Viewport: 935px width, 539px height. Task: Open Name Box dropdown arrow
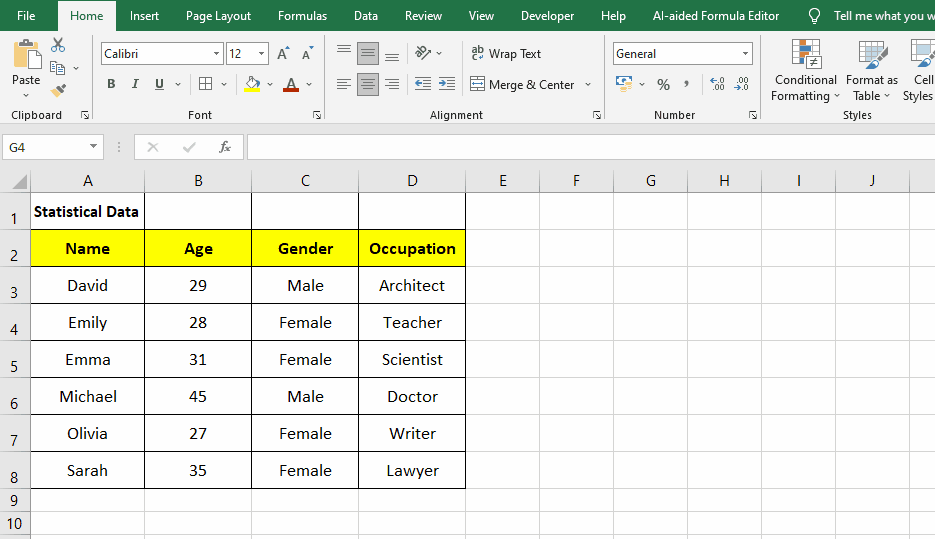click(93, 147)
